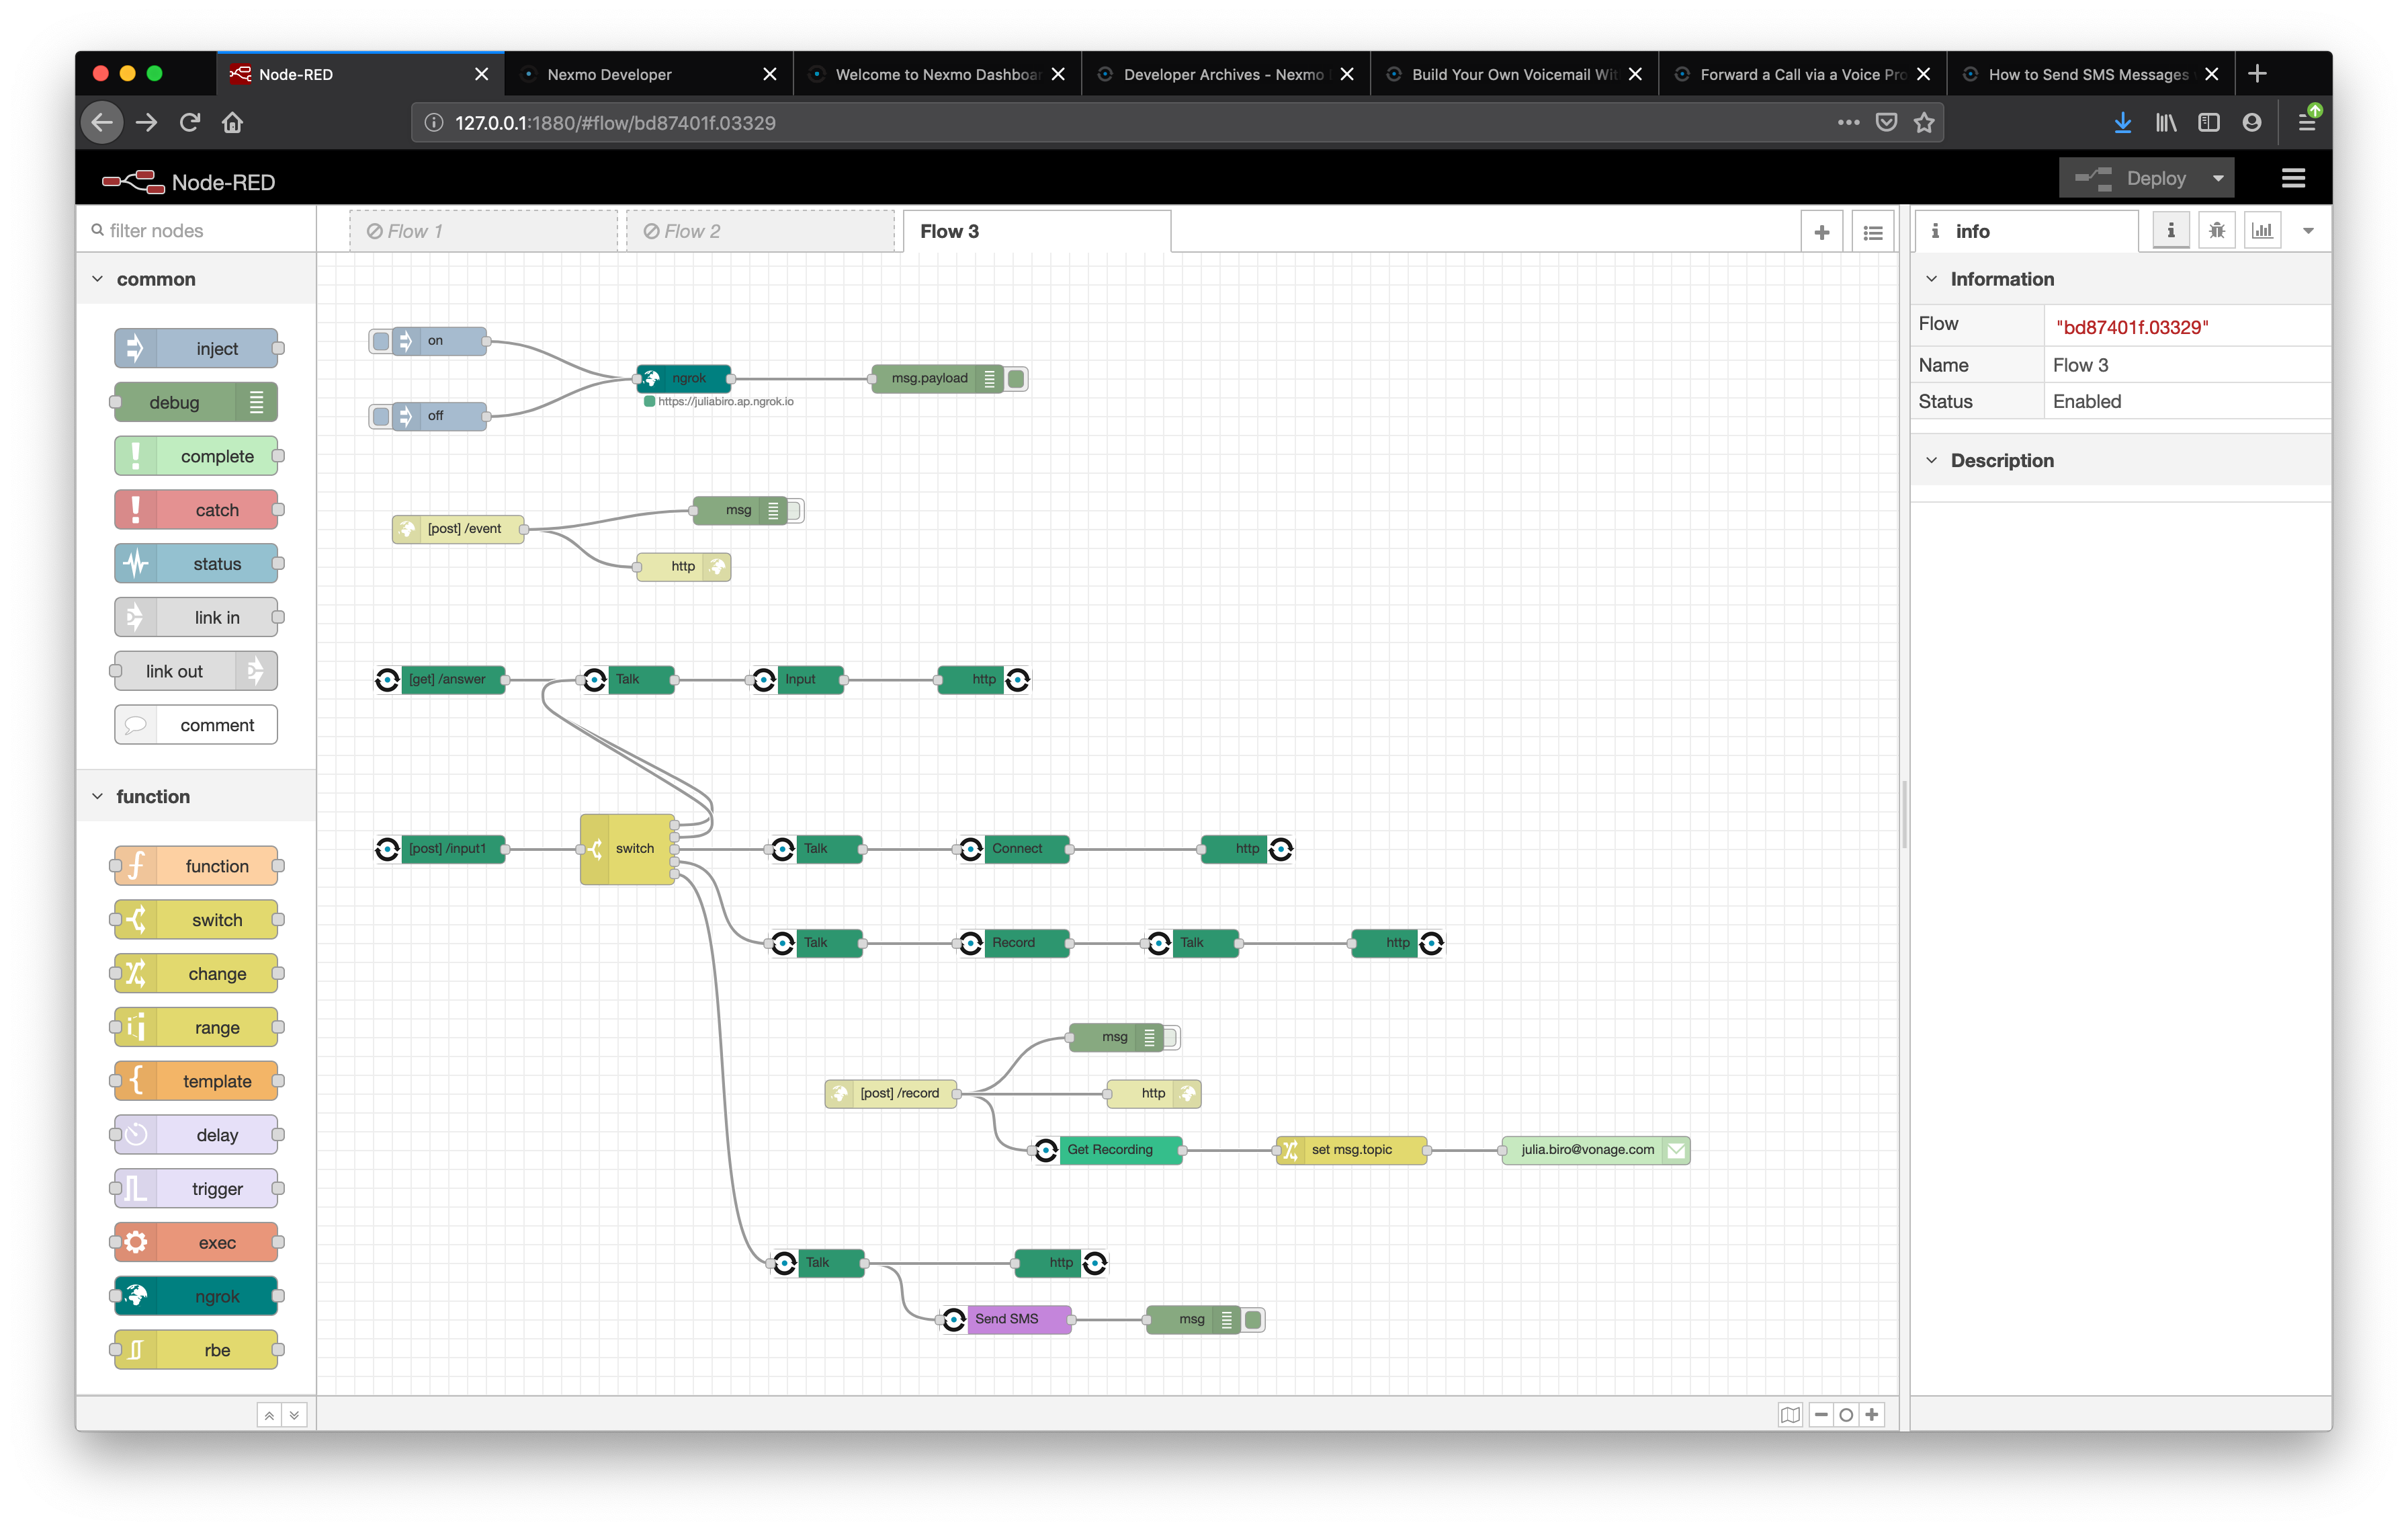Select the delay node in the palette

point(196,1135)
